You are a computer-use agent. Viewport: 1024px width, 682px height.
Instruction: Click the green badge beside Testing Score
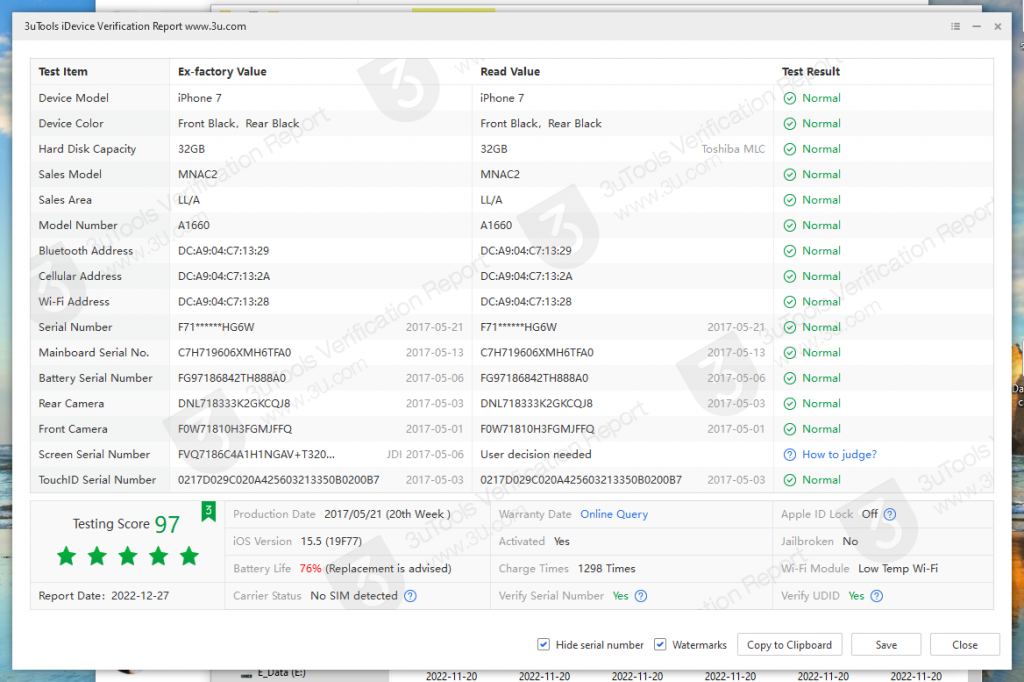point(208,512)
